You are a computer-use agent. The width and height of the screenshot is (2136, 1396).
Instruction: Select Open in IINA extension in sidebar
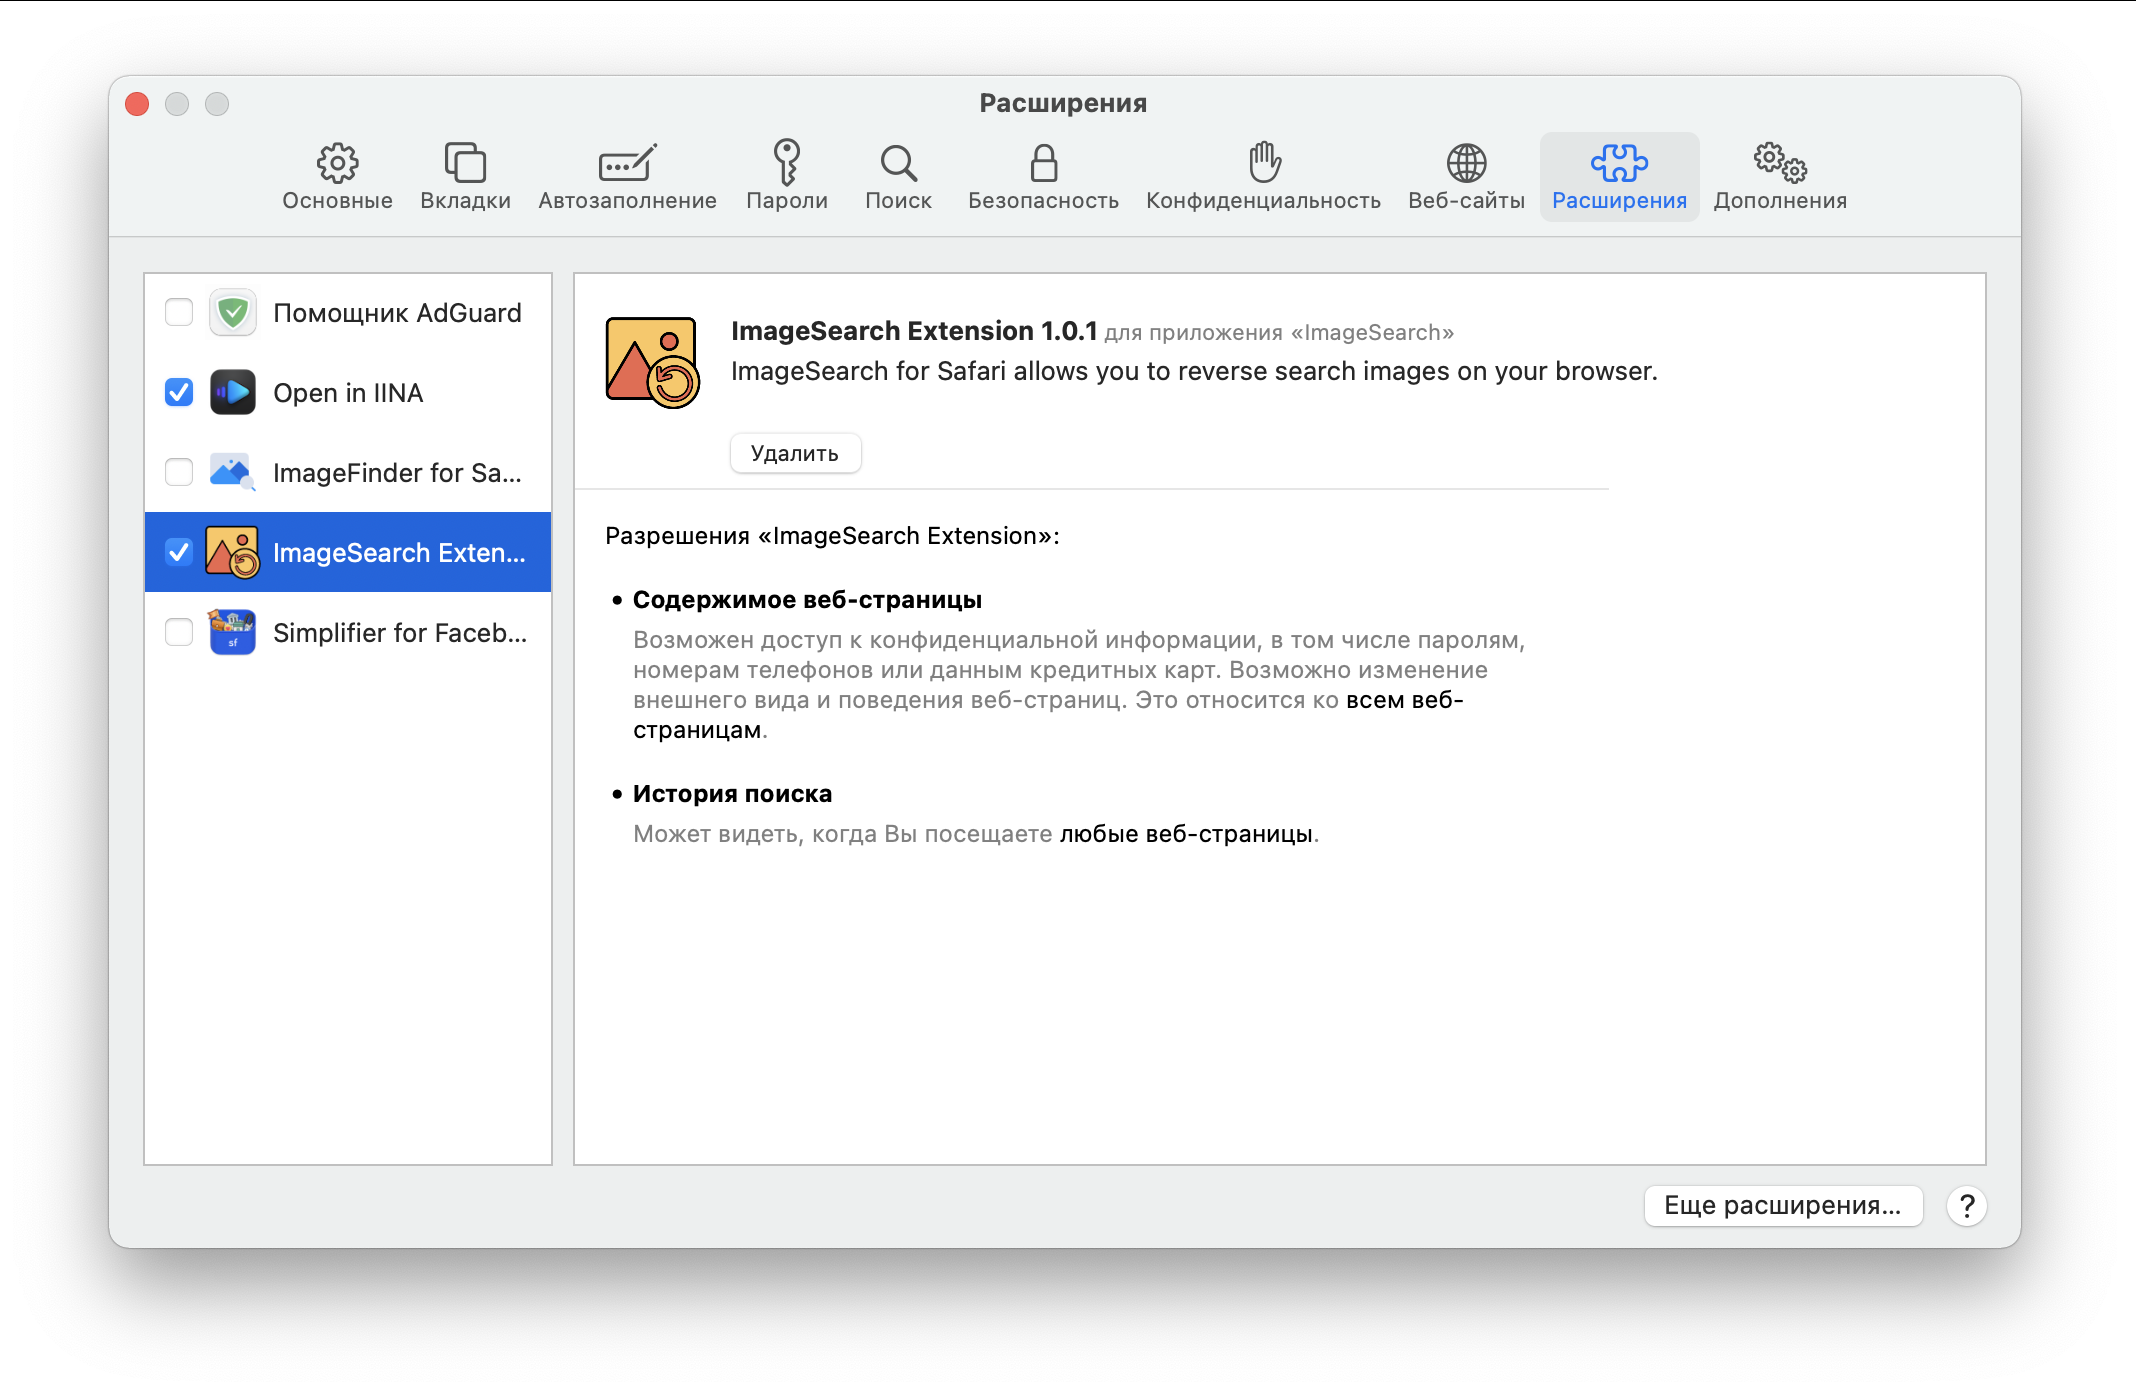(x=351, y=393)
